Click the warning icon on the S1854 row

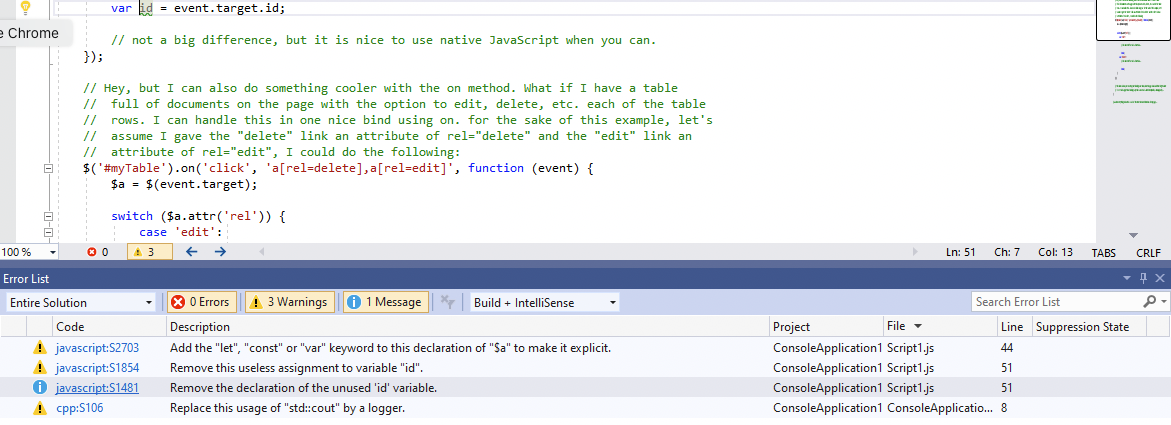pos(40,367)
